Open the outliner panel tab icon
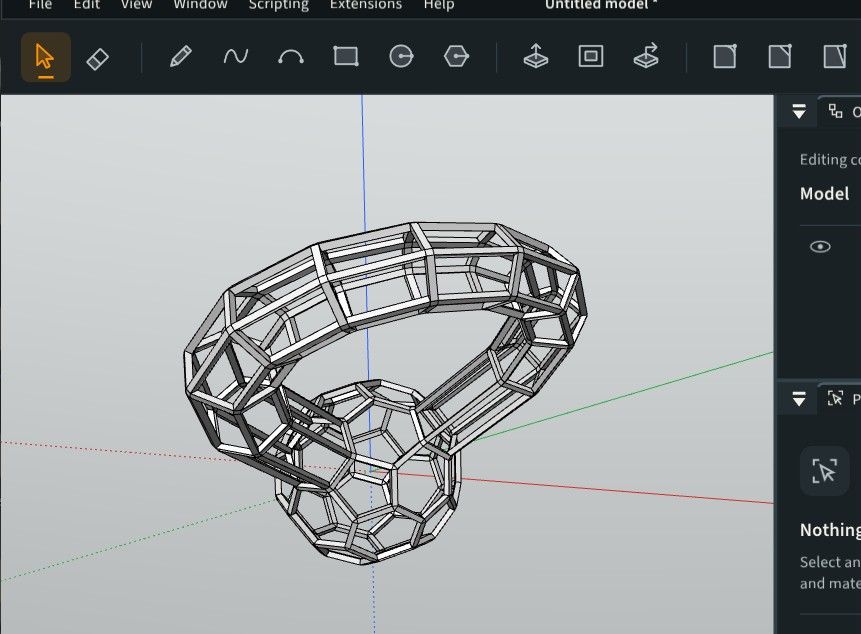This screenshot has height=634, width=861. tap(836, 111)
